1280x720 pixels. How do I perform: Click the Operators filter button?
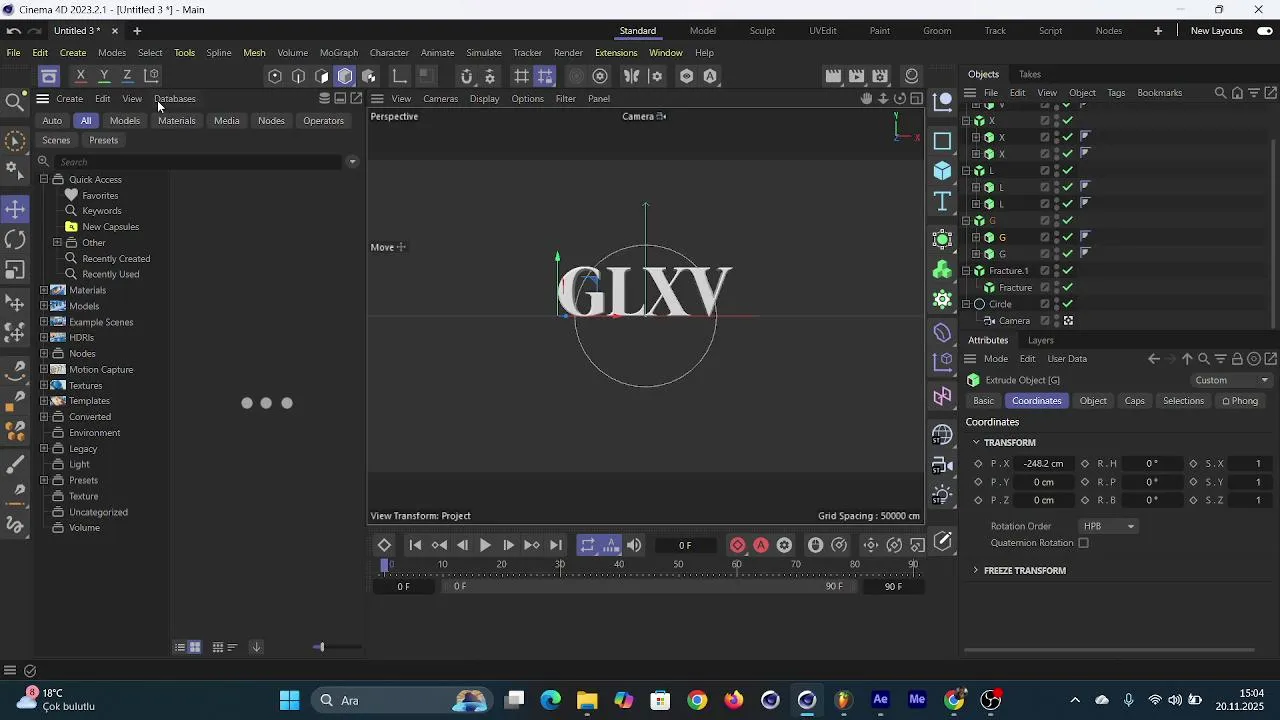[324, 121]
